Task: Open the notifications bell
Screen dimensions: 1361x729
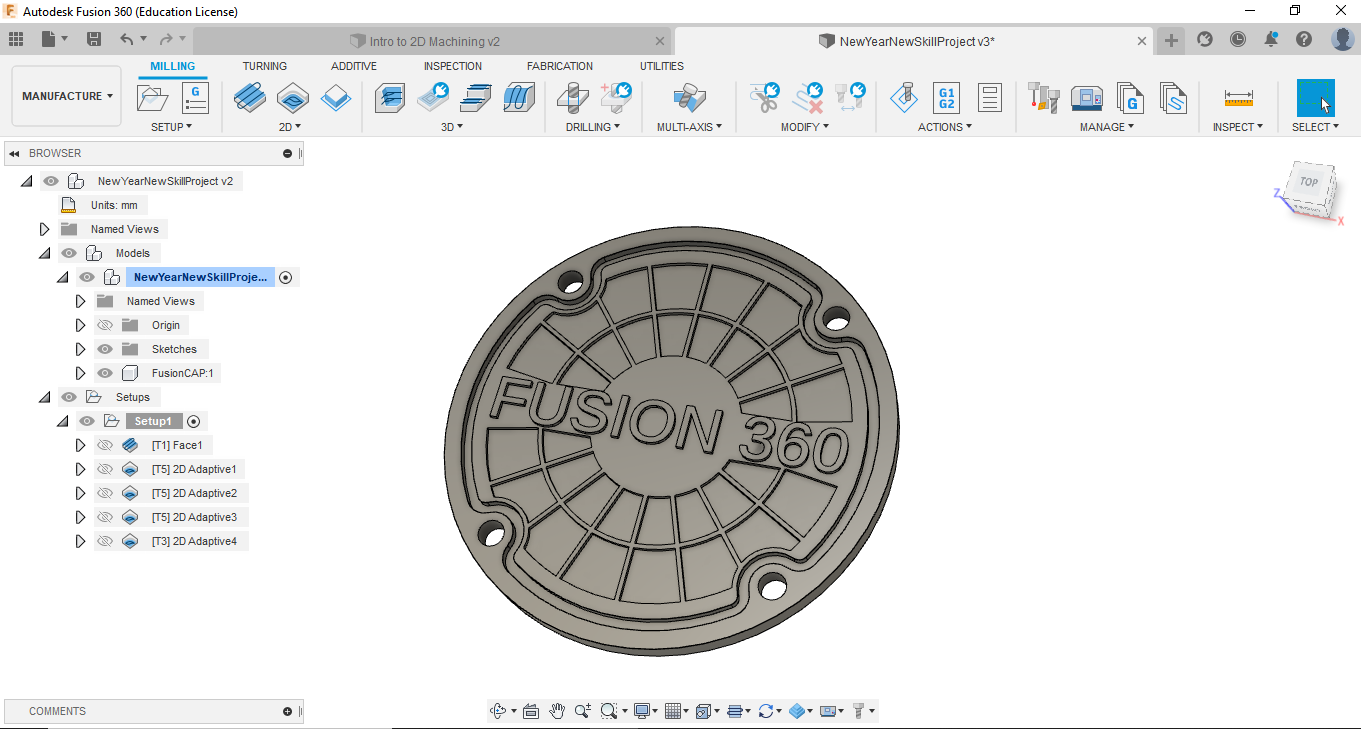Action: click(x=1271, y=39)
